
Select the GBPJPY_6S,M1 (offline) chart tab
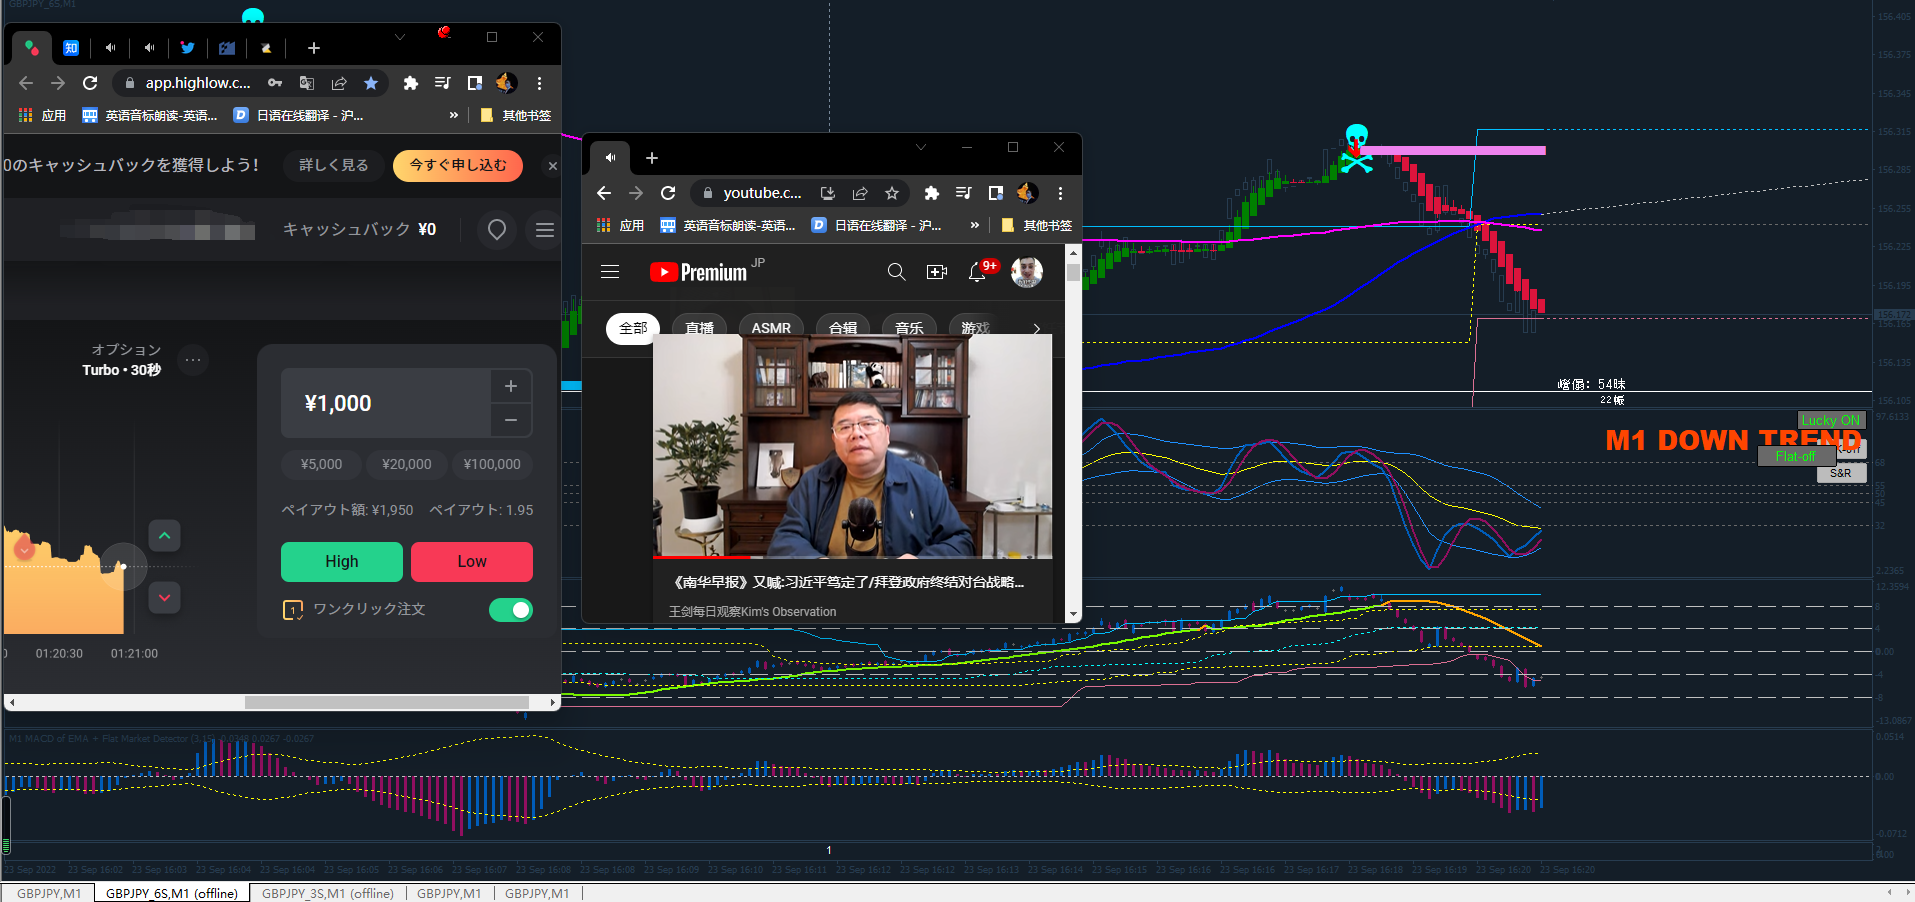click(172, 893)
